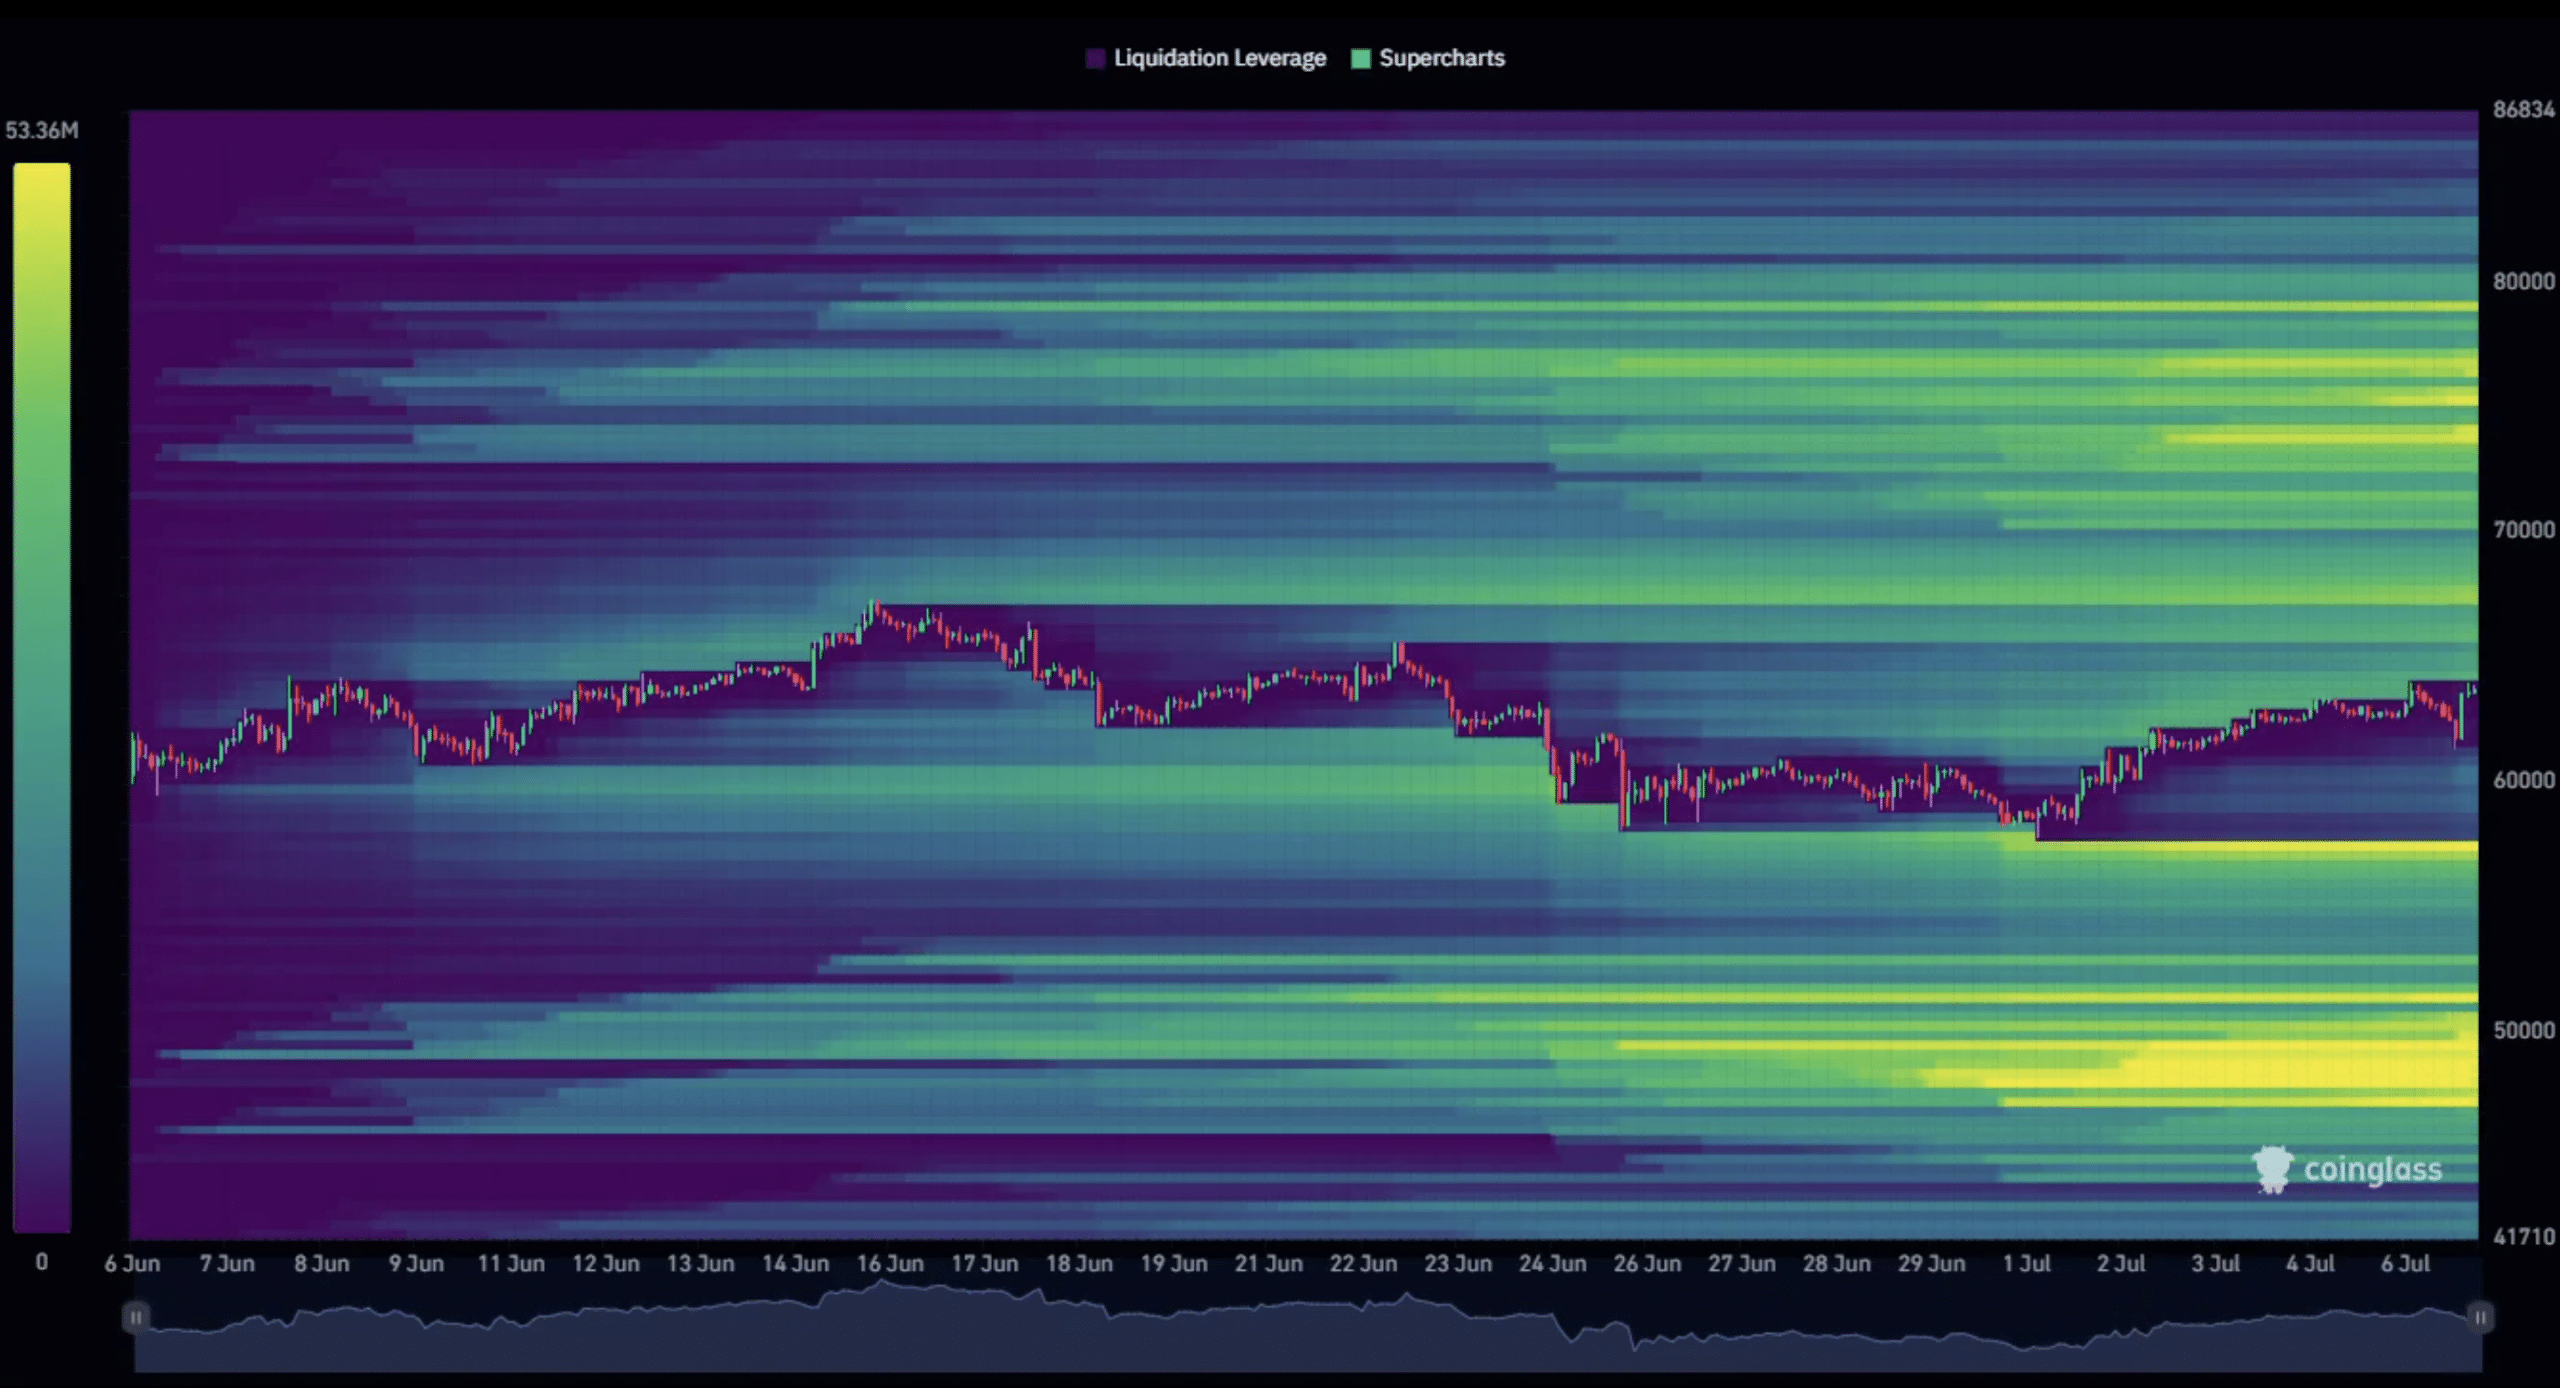Click the 17 Jun date label
The width and height of the screenshot is (2560, 1388).
984,1264
